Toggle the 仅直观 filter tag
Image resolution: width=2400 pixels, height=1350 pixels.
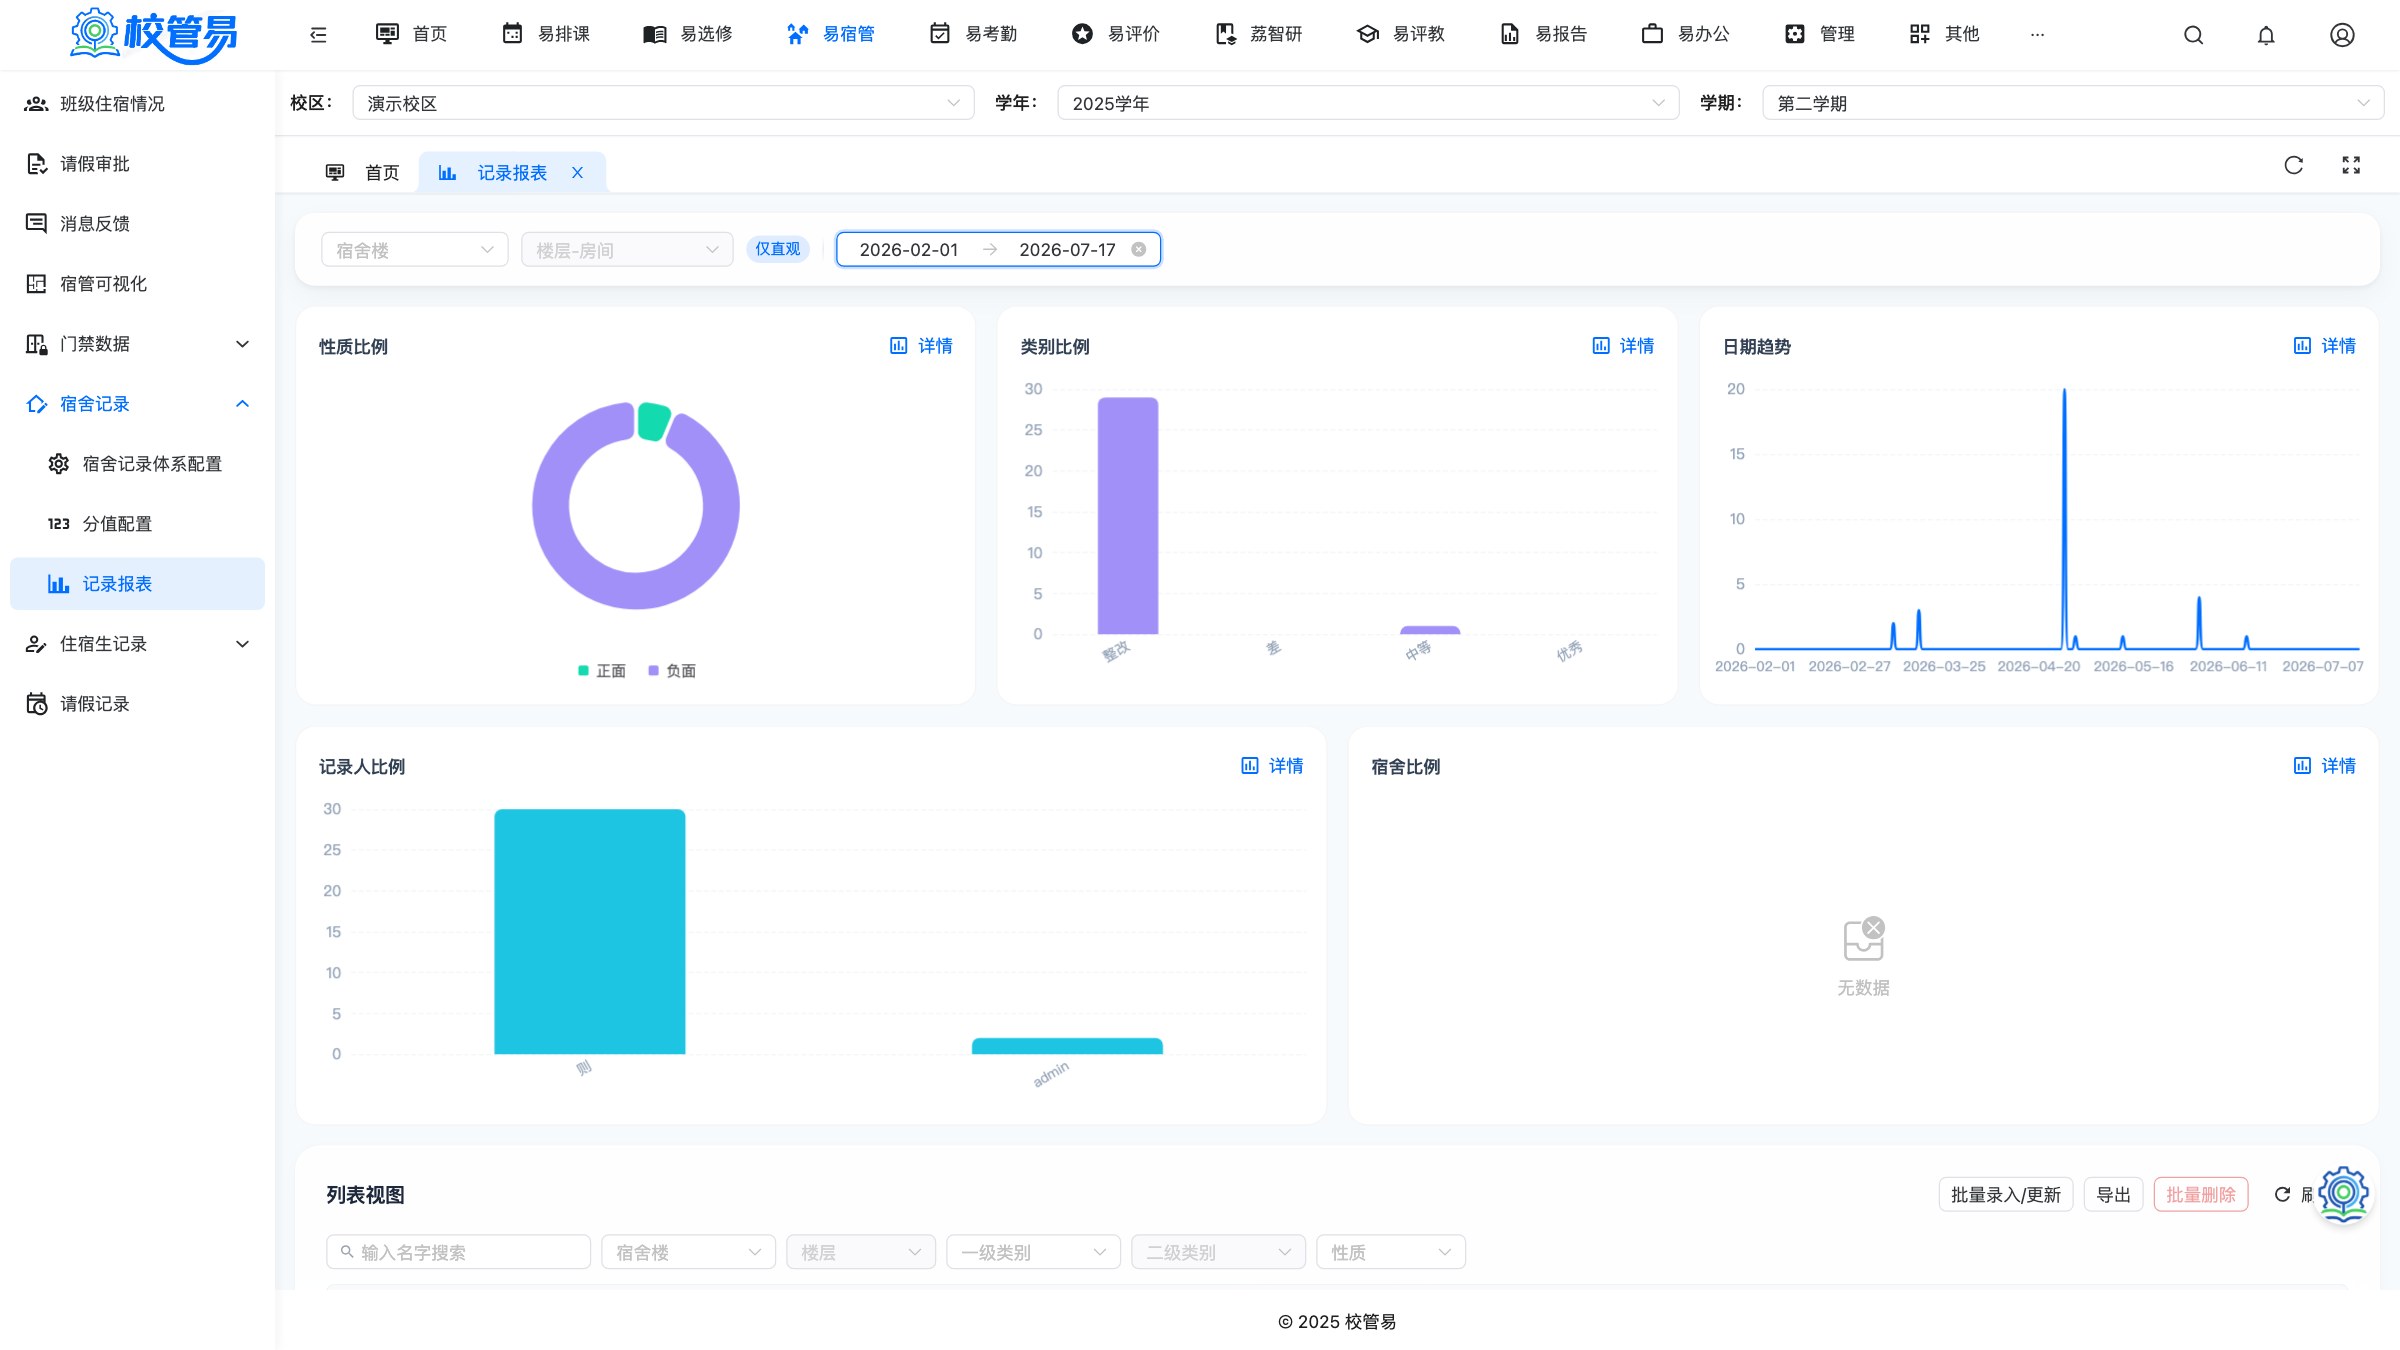coord(778,249)
